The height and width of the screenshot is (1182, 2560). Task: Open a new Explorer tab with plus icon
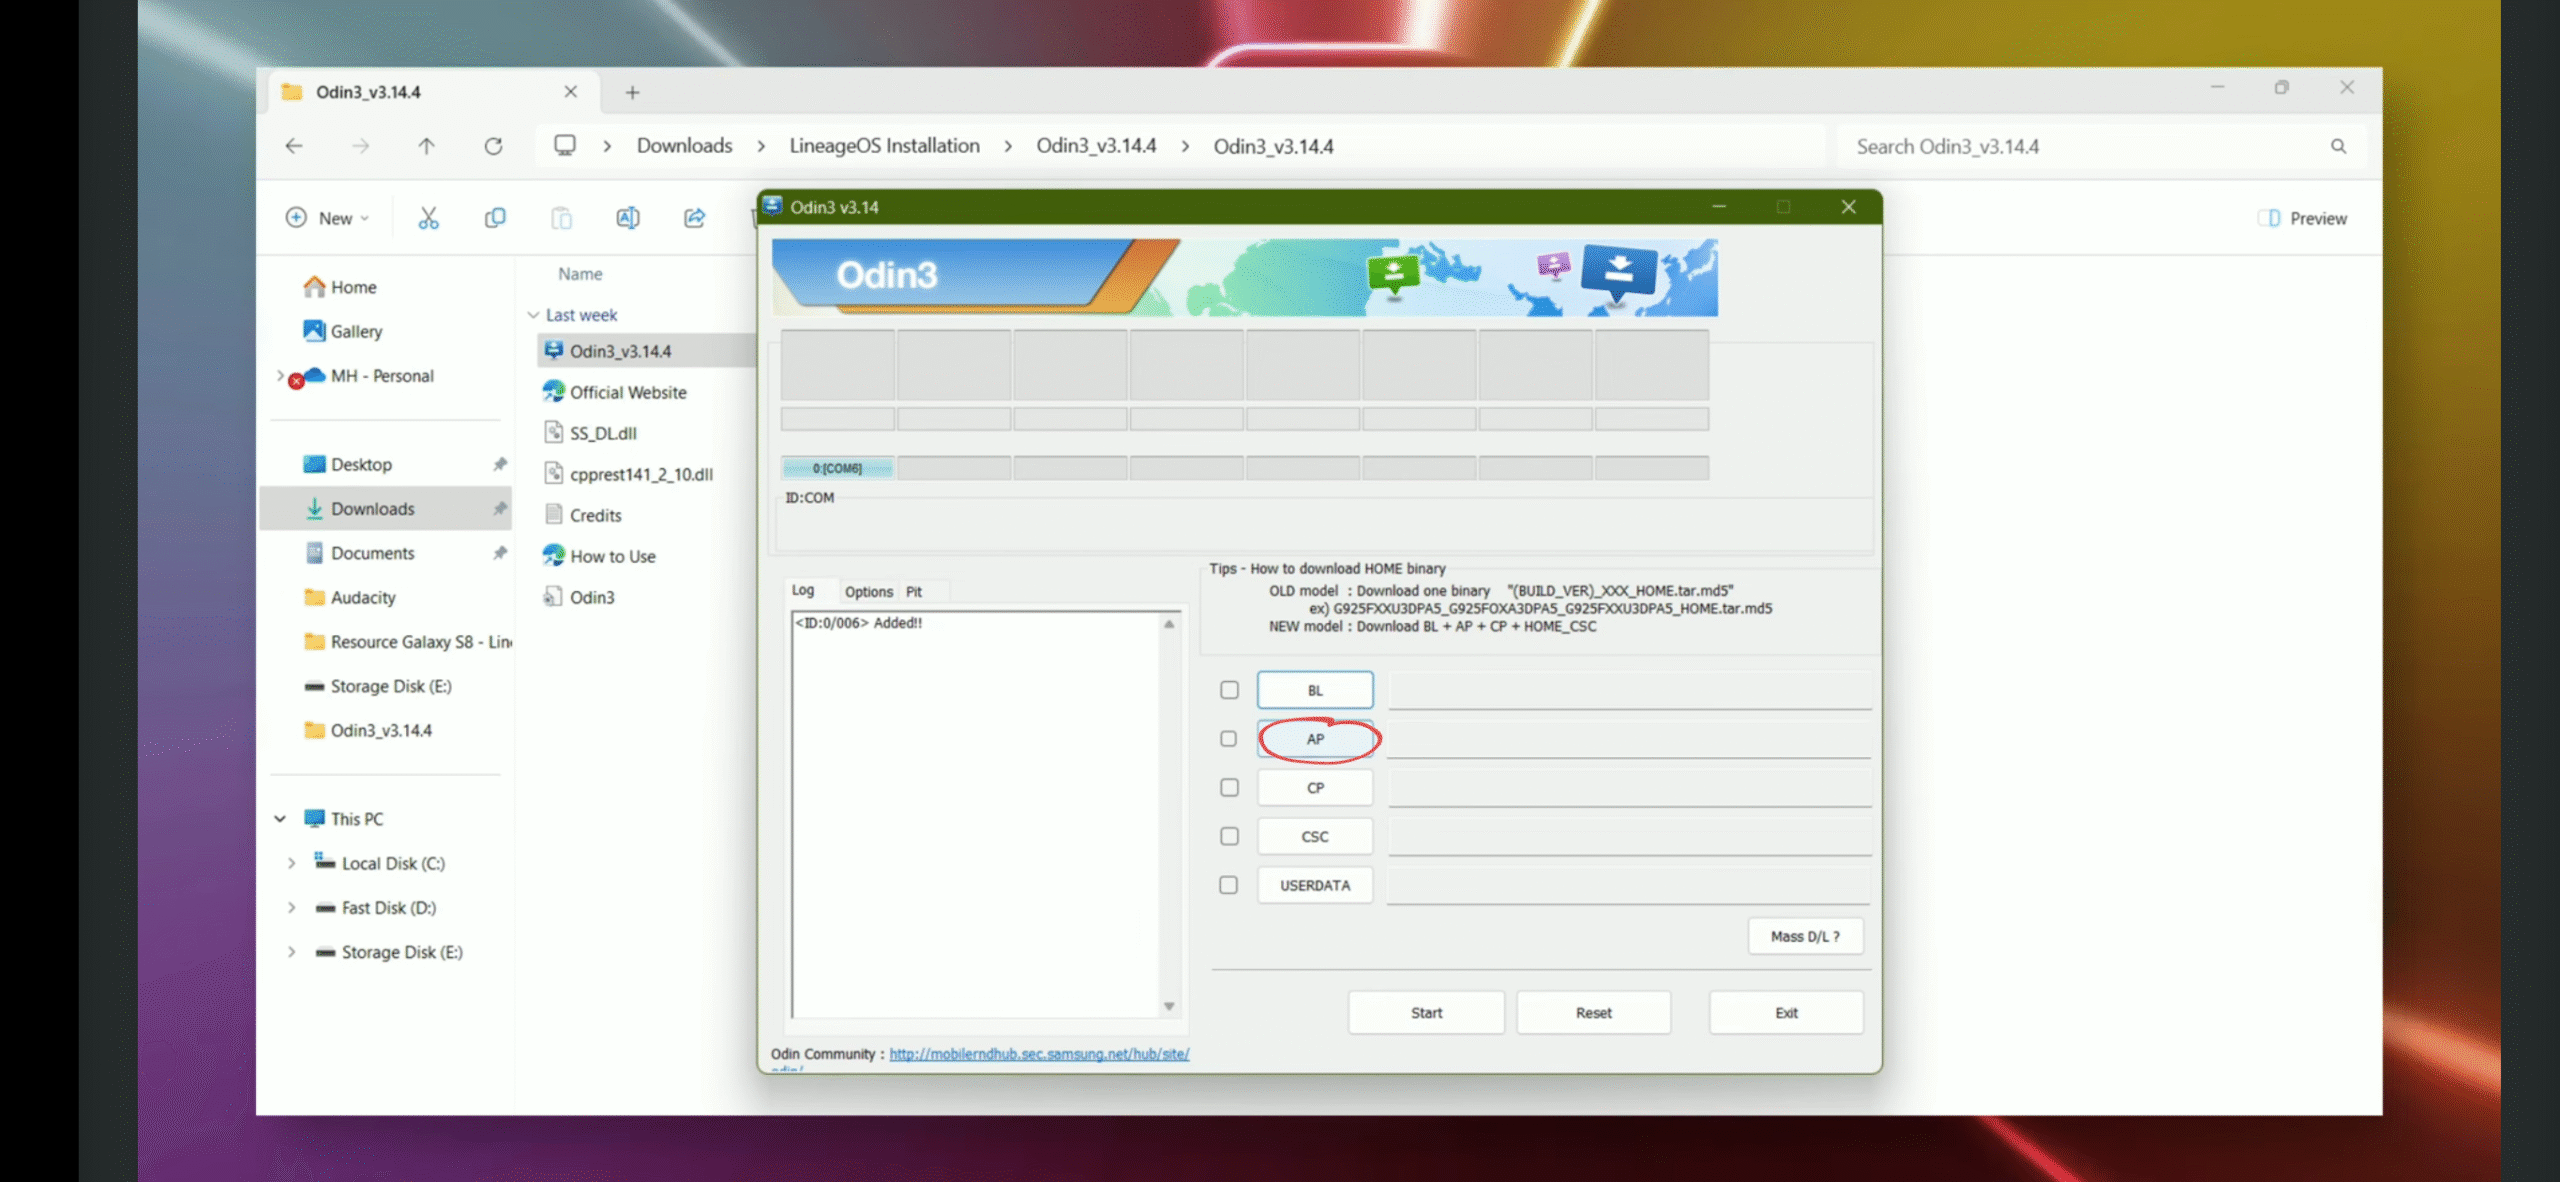click(x=632, y=92)
